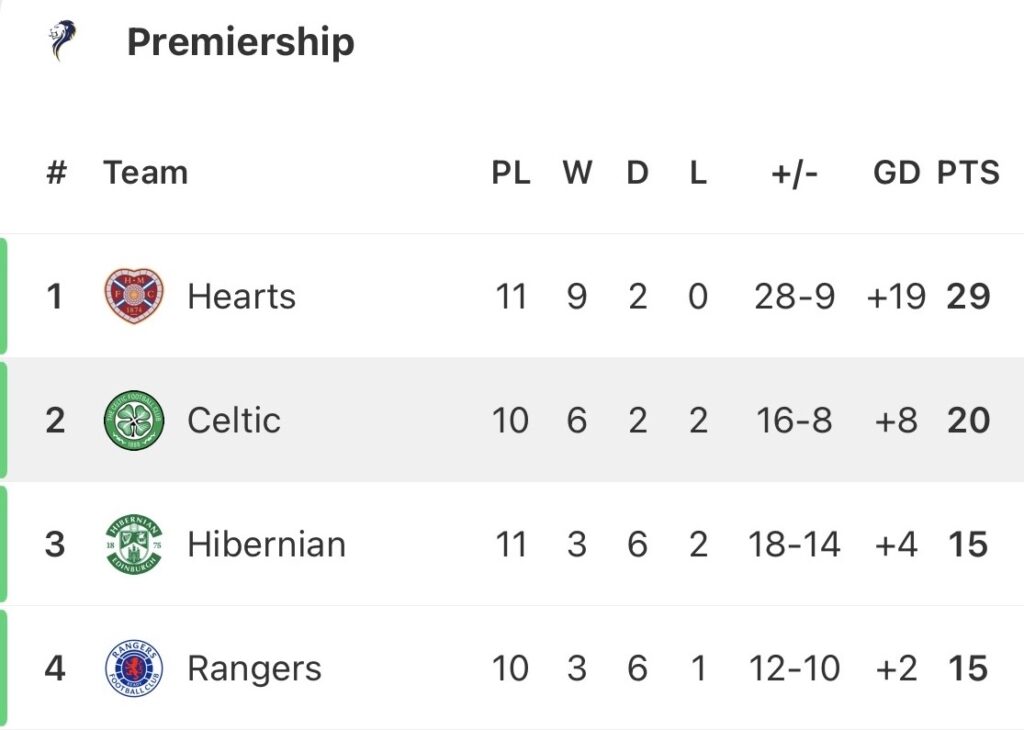Click the Premiership league lion logo
1024x730 pixels.
point(66,41)
